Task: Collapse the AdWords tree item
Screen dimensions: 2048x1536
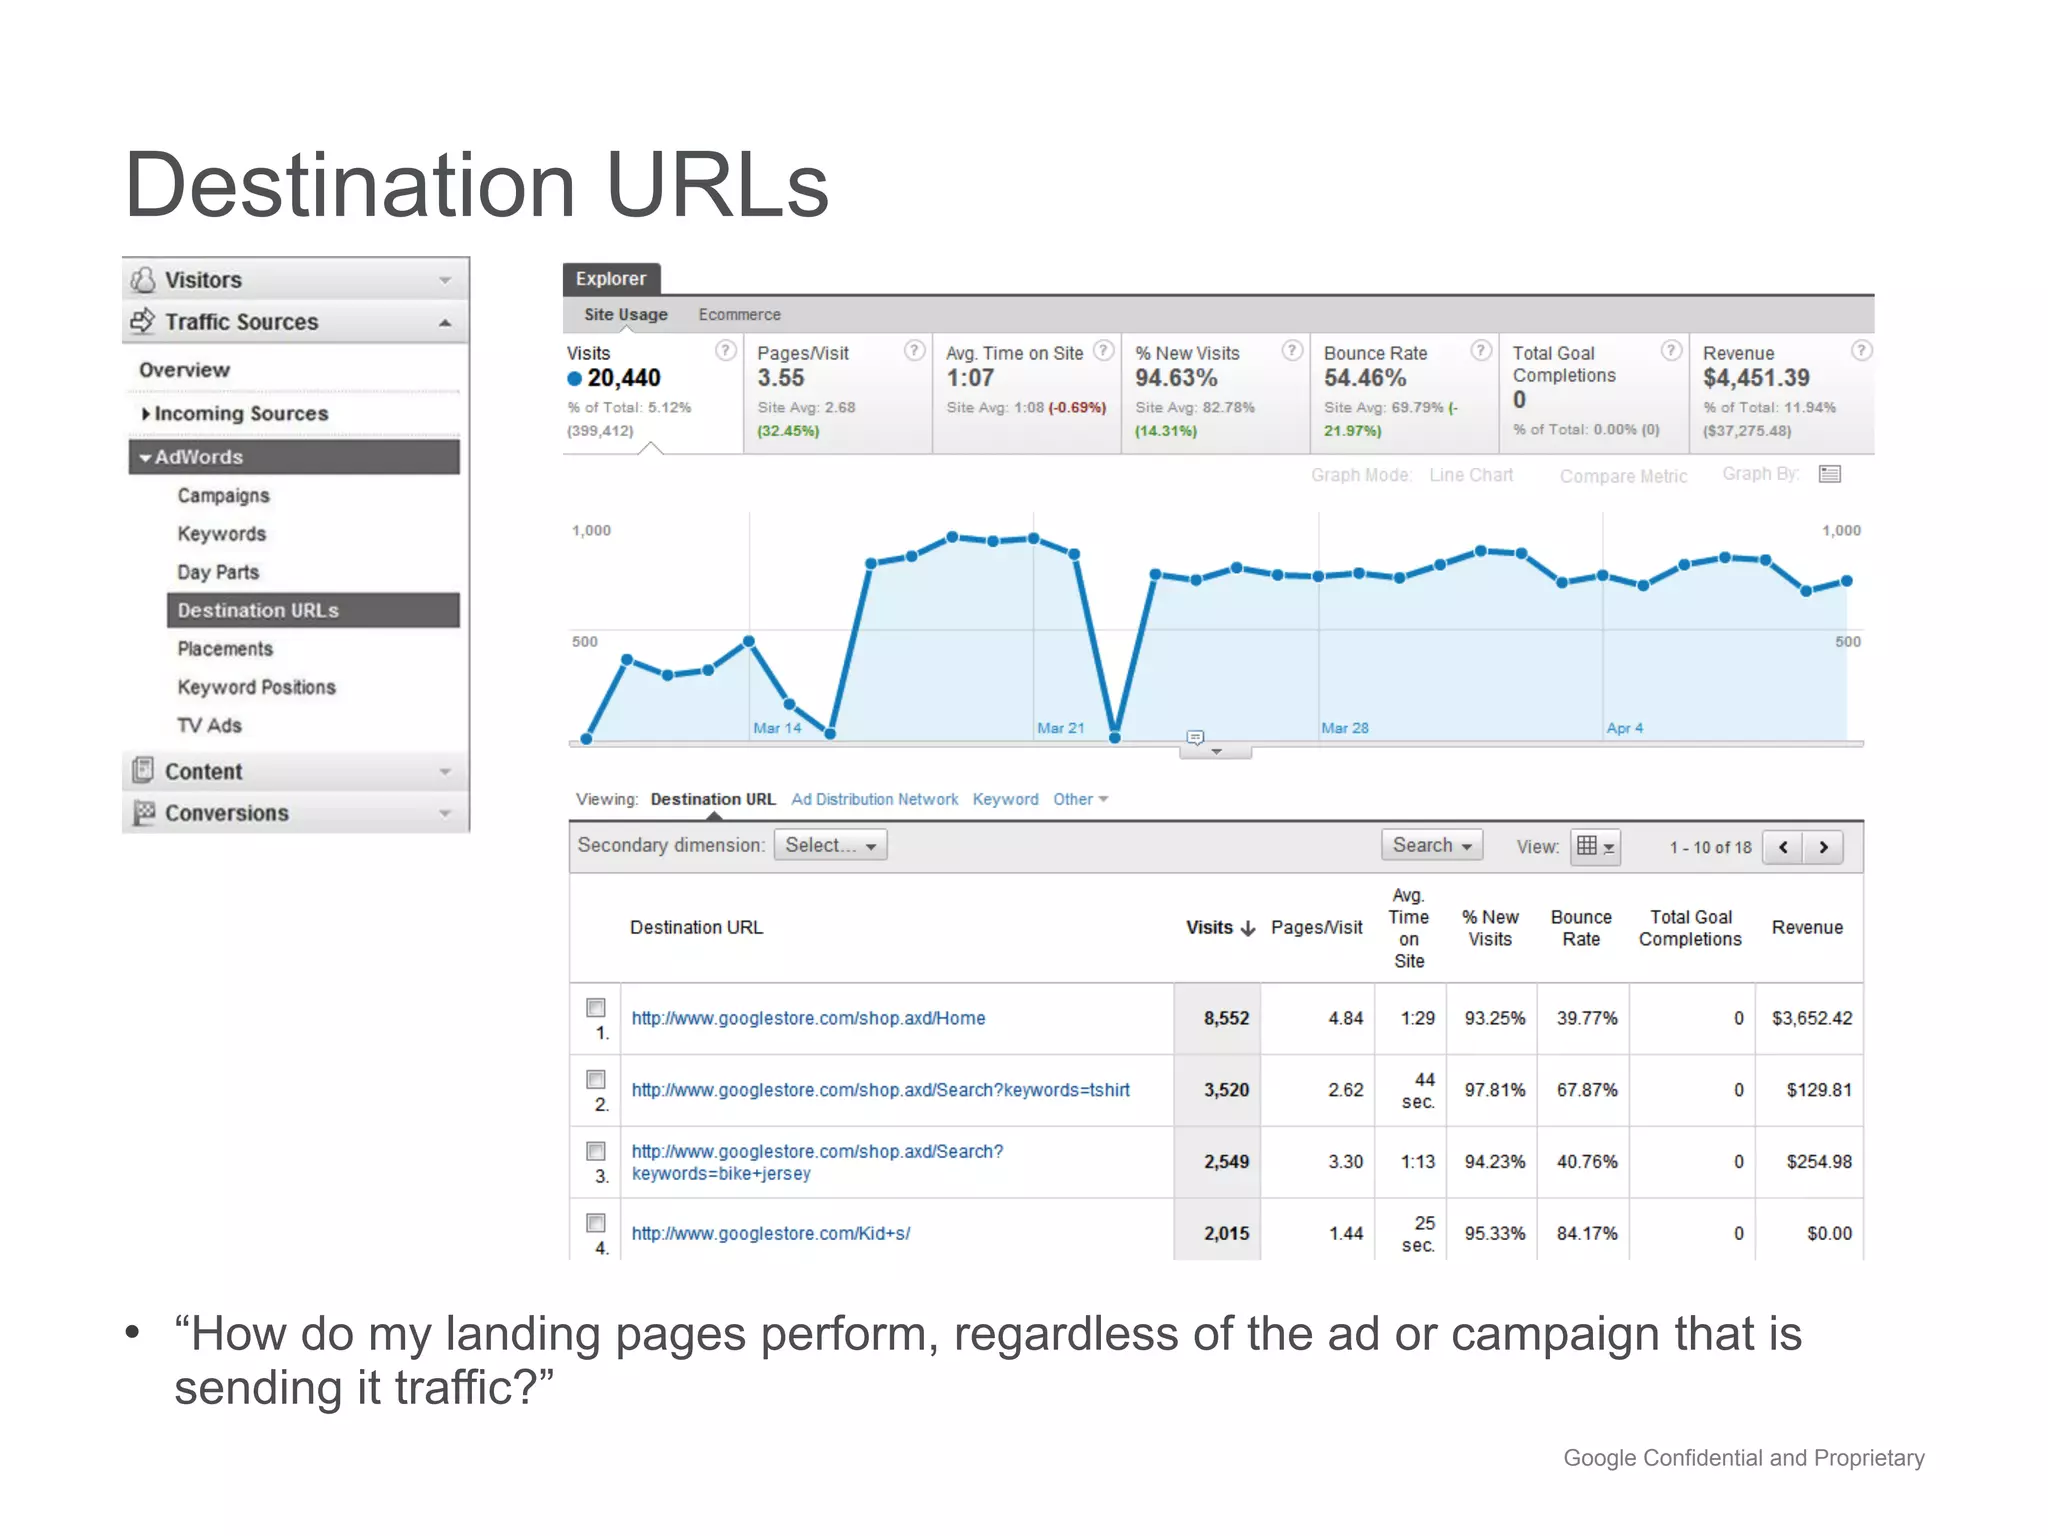Action: pos(146,457)
